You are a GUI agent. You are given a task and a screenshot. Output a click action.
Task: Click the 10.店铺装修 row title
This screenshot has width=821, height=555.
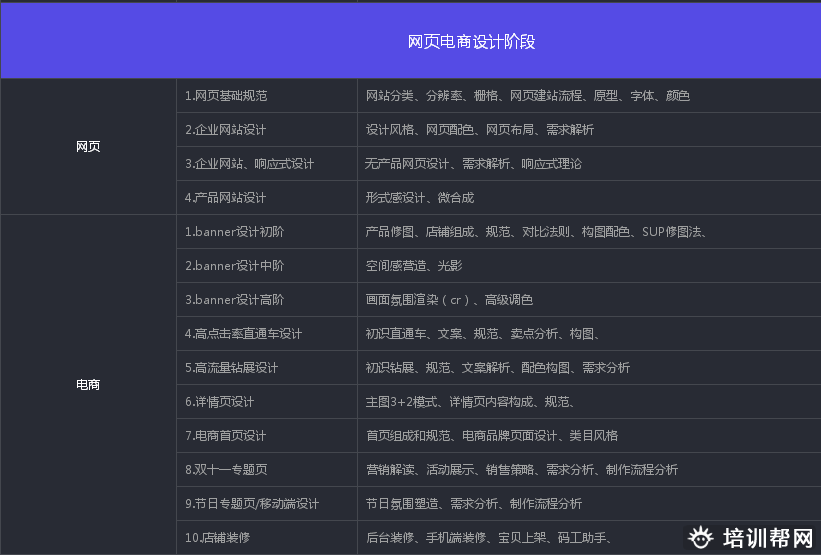pyautogui.click(x=217, y=538)
